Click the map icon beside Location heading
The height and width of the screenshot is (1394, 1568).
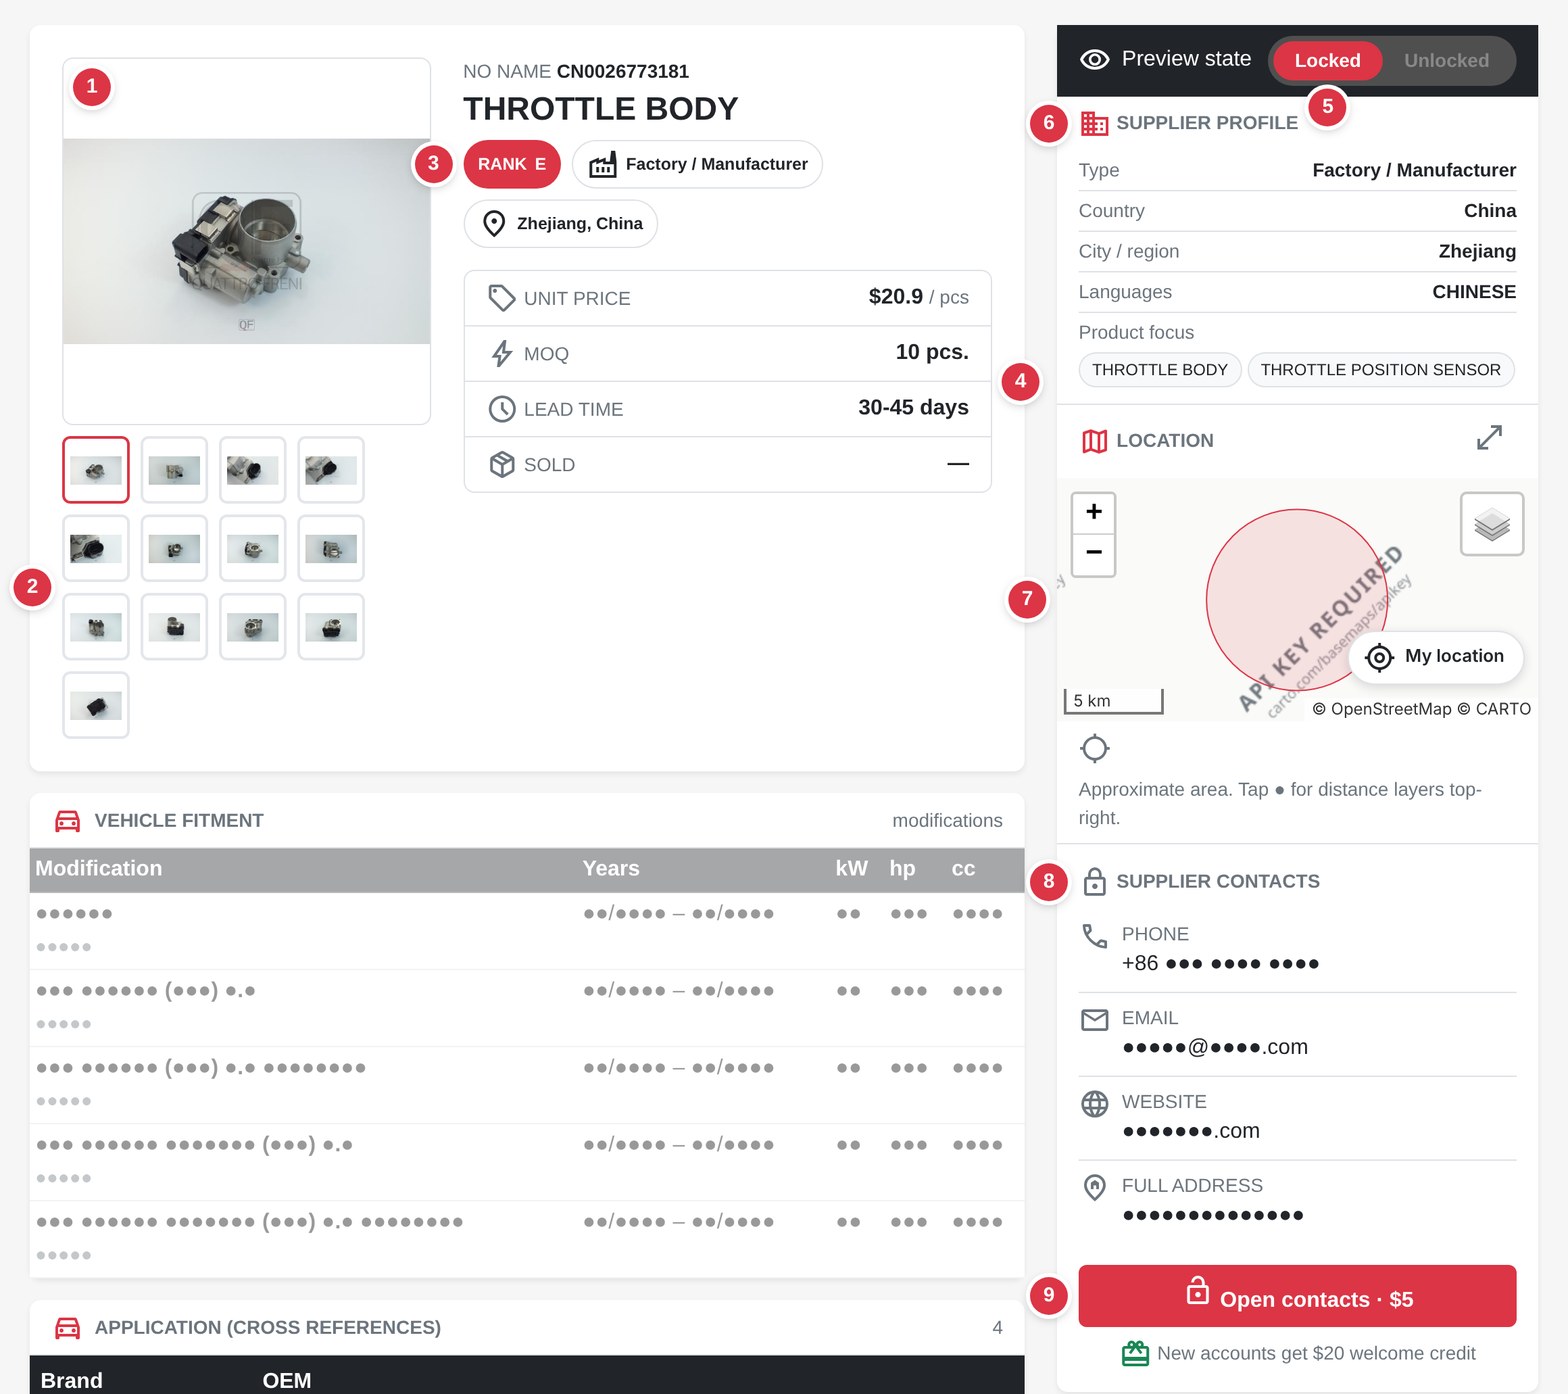point(1094,441)
